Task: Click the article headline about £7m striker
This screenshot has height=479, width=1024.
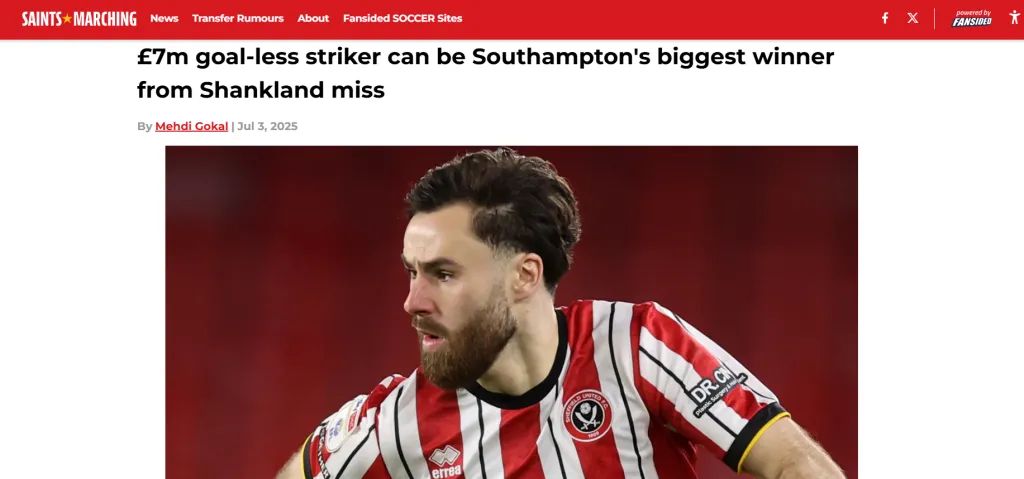Action: coord(485,73)
